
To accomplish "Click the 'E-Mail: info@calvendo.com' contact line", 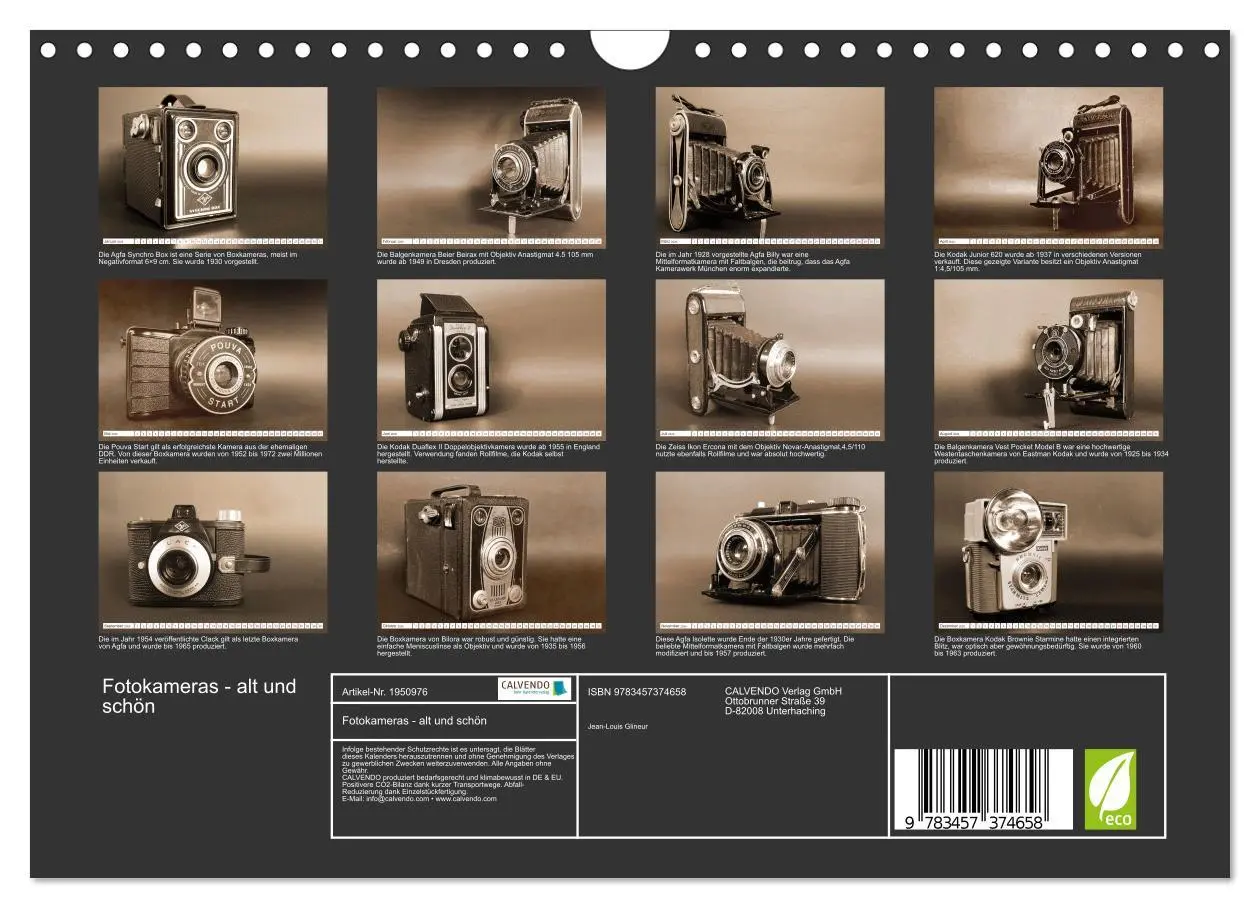I will pyautogui.click(x=419, y=799).
